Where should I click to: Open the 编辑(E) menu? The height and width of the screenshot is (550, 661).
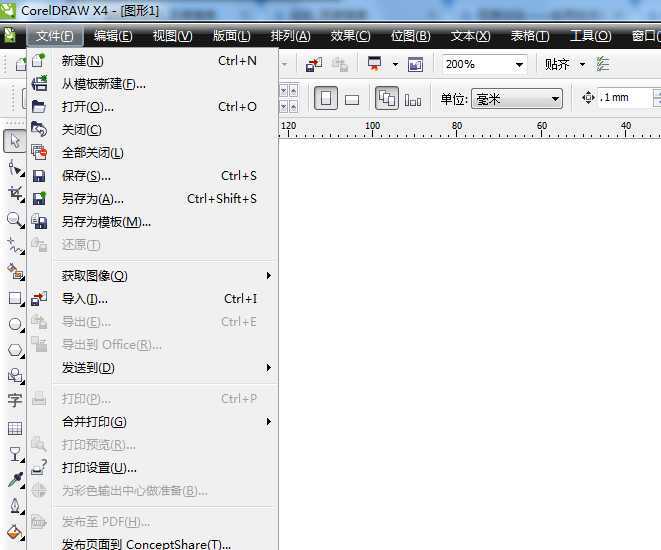113,36
